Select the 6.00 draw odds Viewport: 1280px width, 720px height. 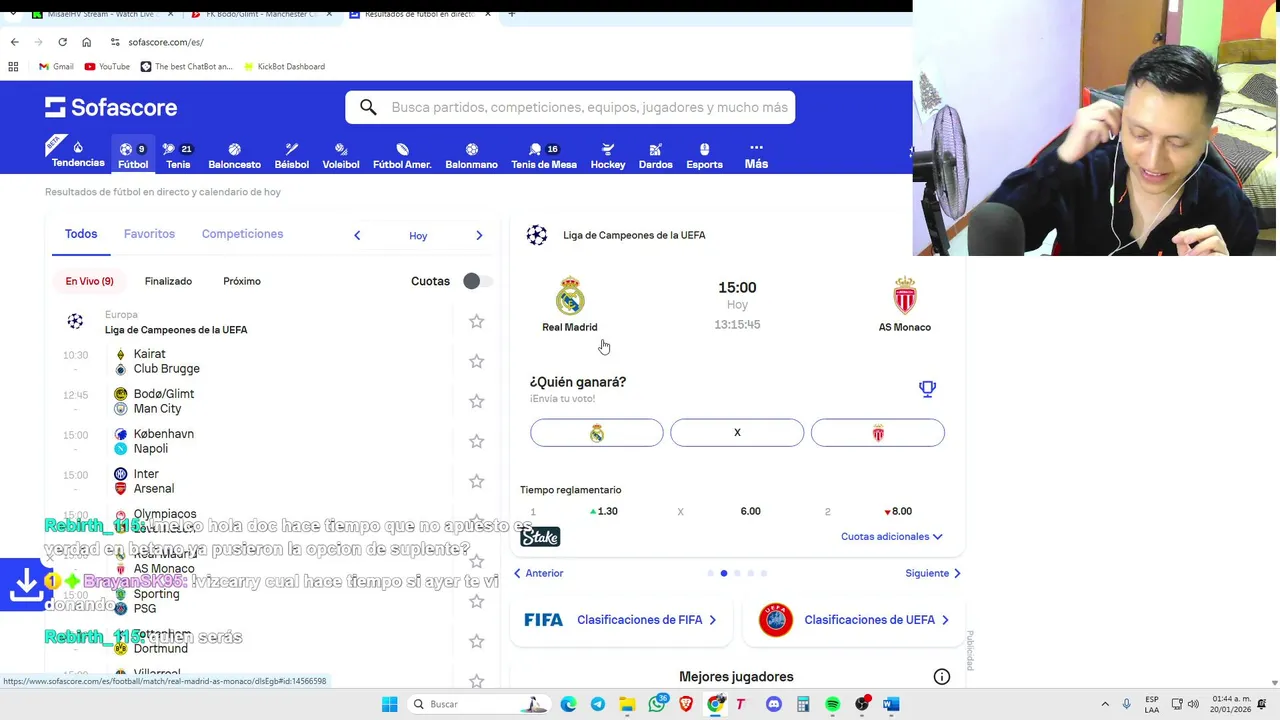(750, 511)
